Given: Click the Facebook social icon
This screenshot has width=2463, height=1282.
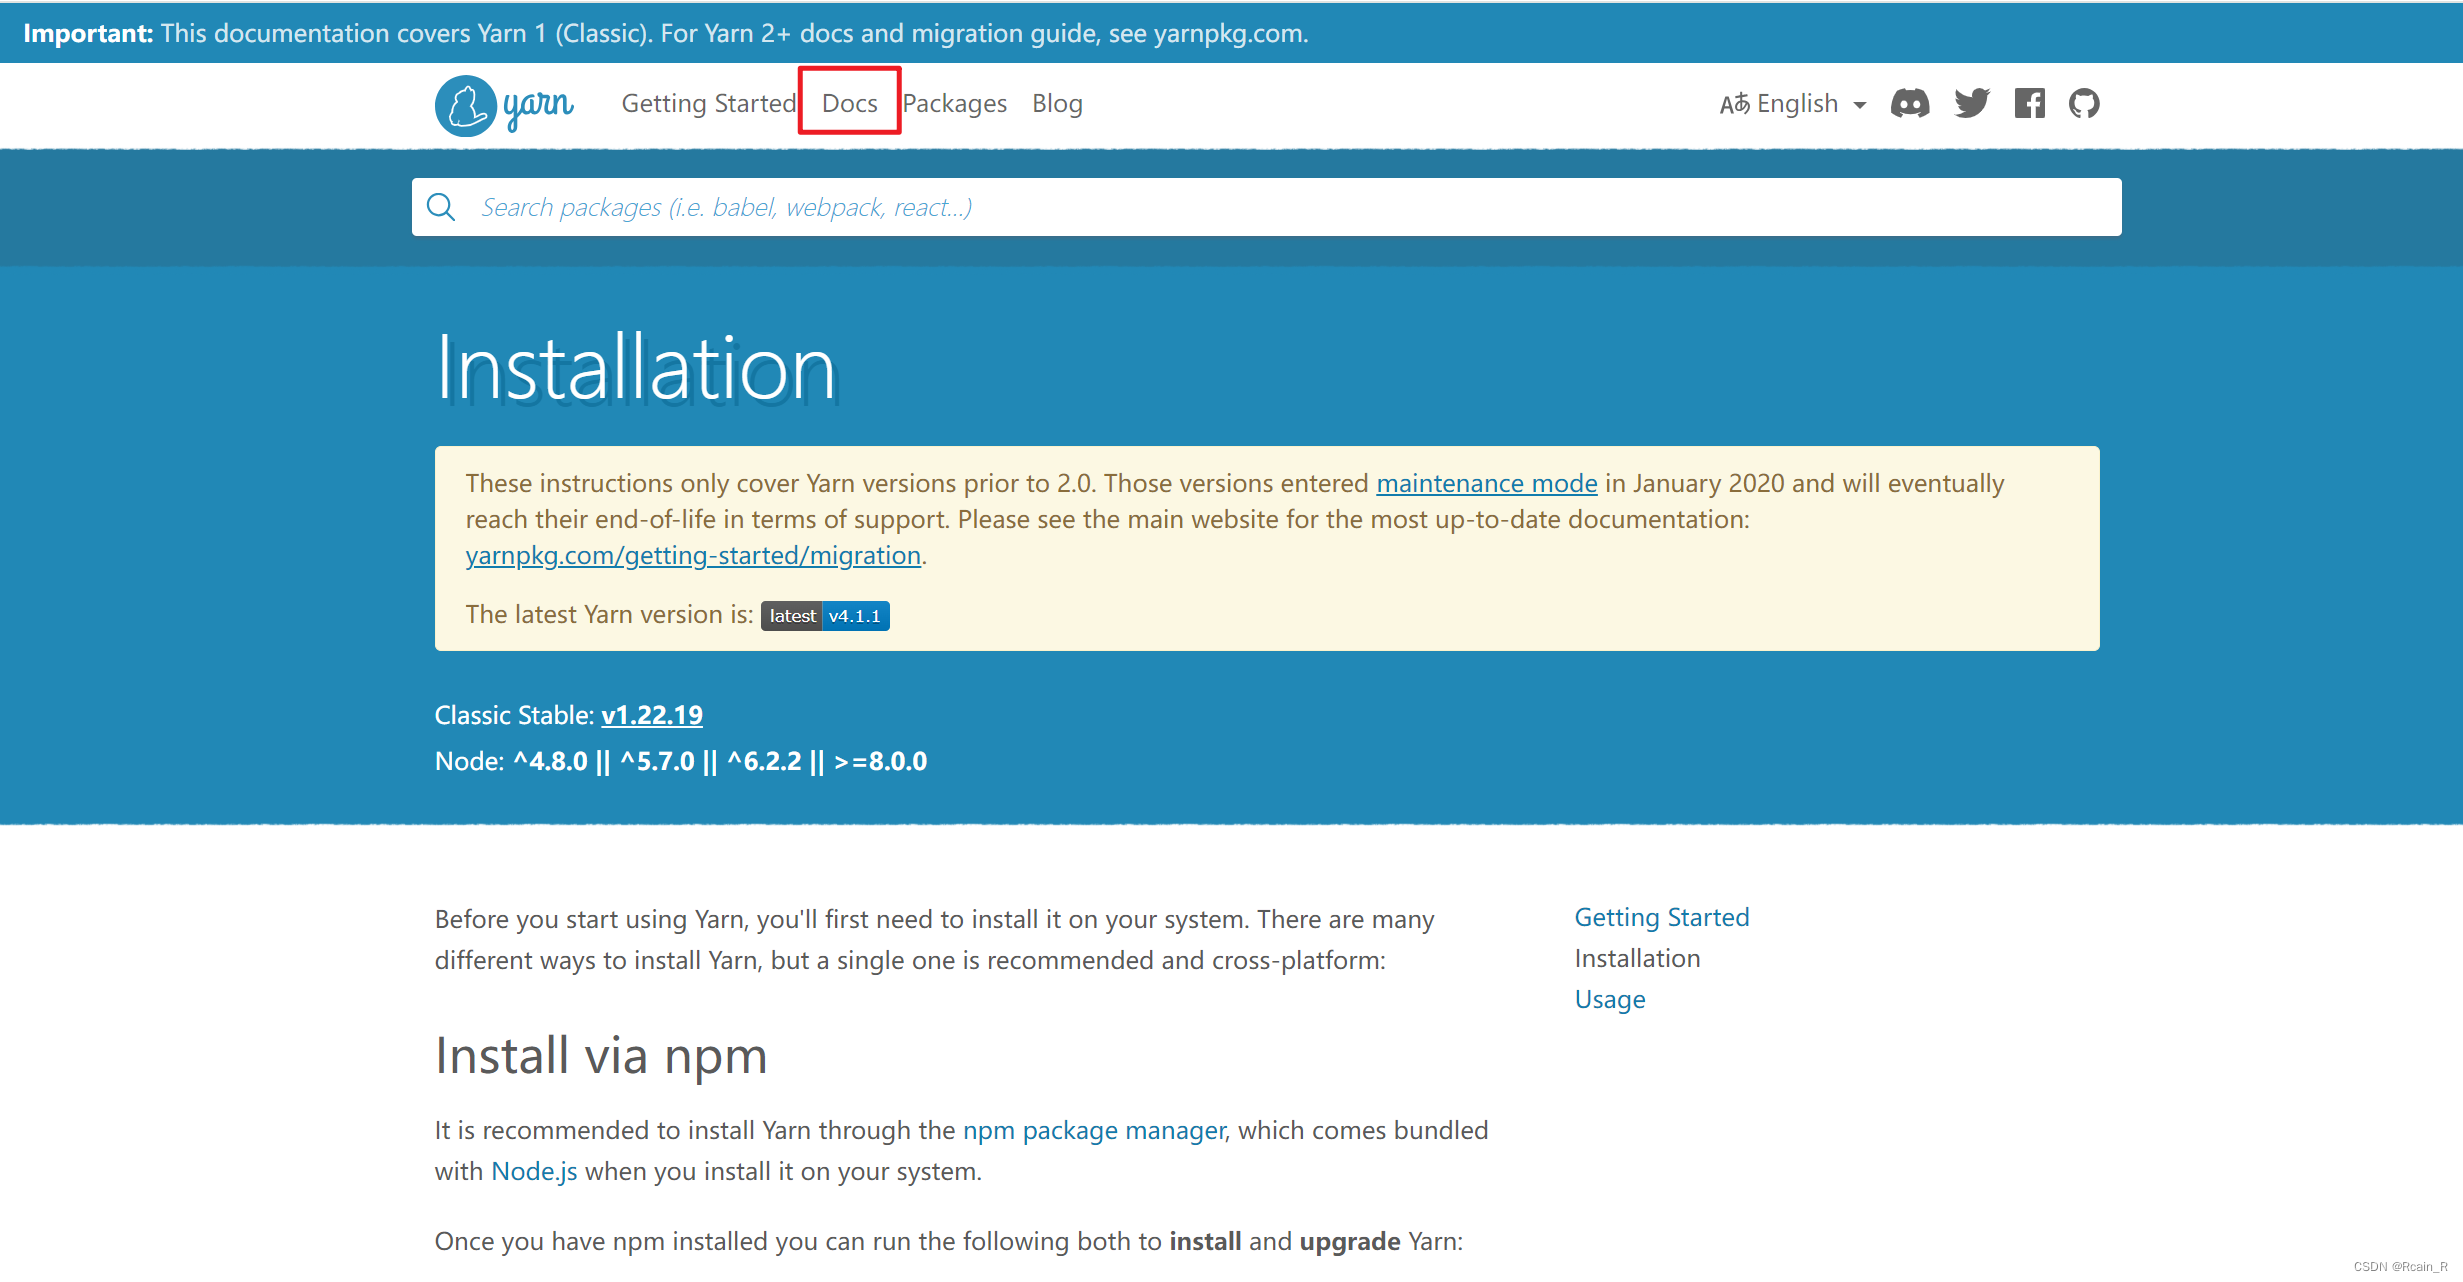Looking at the screenshot, I should [x=2030, y=103].
